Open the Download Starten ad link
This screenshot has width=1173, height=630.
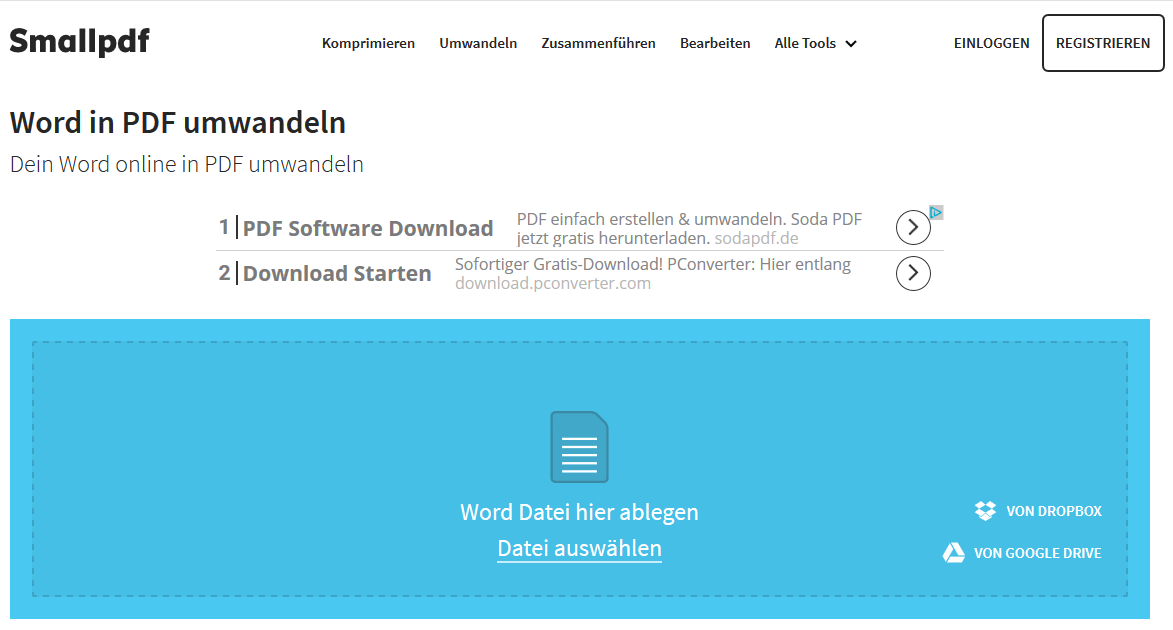click(337, 273)
